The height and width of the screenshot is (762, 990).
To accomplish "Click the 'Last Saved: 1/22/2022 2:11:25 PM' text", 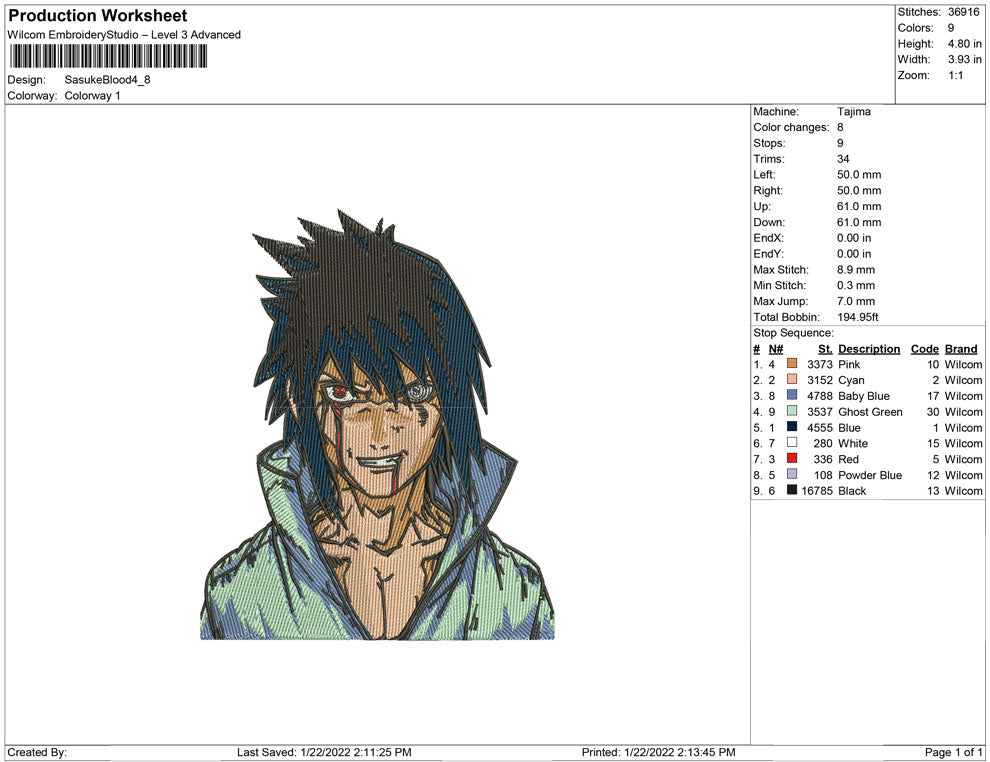I will (x=324, y=752).
